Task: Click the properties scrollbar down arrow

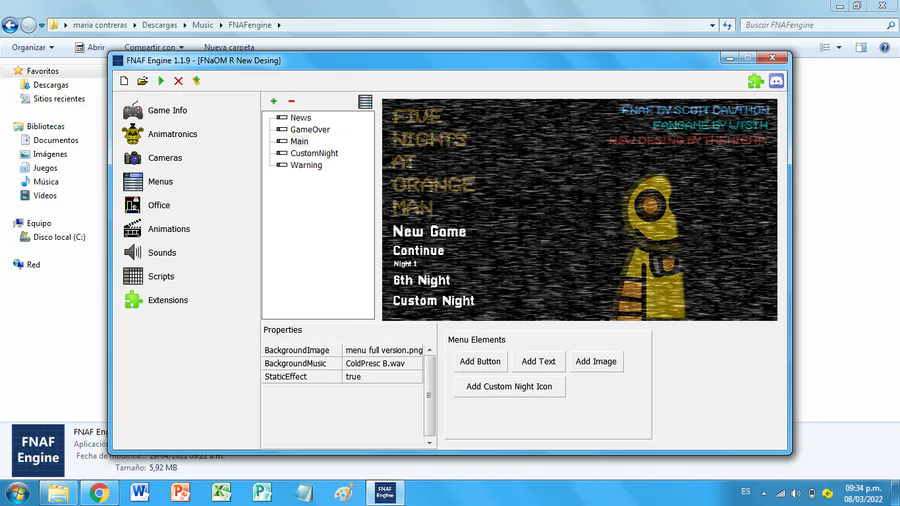Action: pyautogui.click(x=429, y=443)
